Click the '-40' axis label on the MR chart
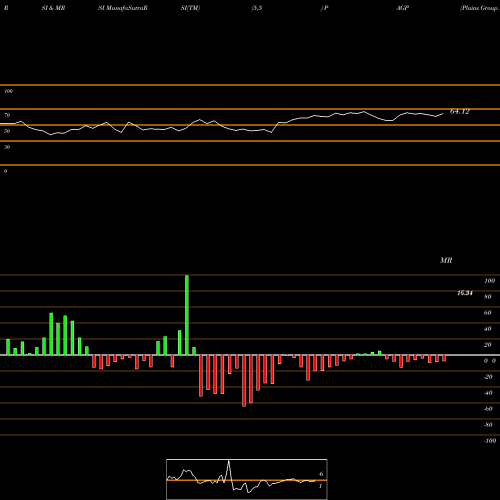 click(x=488, y=393)
